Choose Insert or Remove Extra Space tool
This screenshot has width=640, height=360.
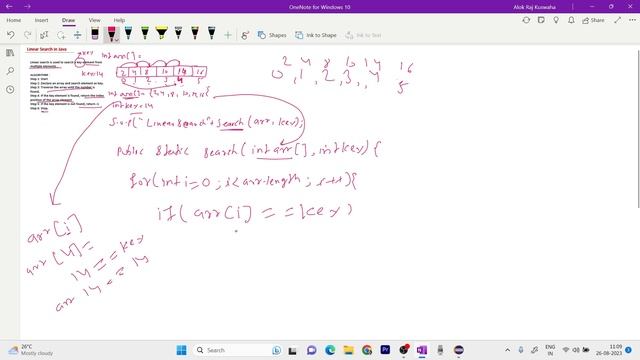[x=78, y=35]
